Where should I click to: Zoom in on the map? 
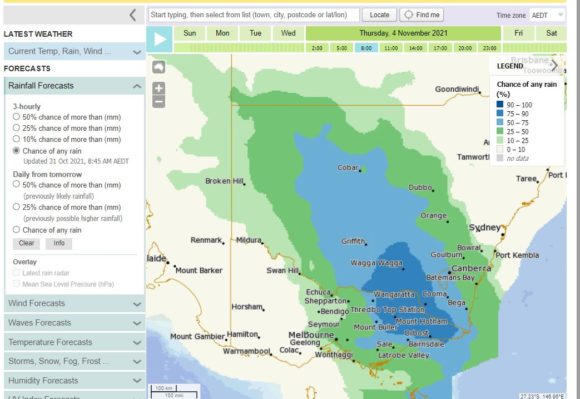159,88
